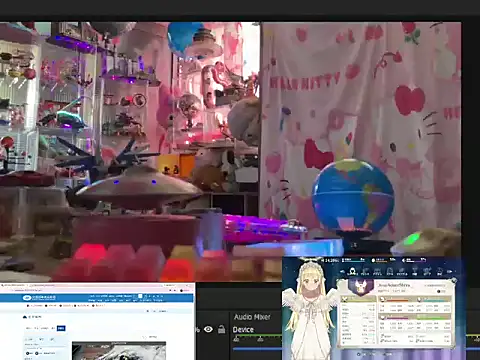The height and width of the screenshot is (360, 480).
Task: Select the fifth menu icon in the game top bar
Action: click(402, 272)
